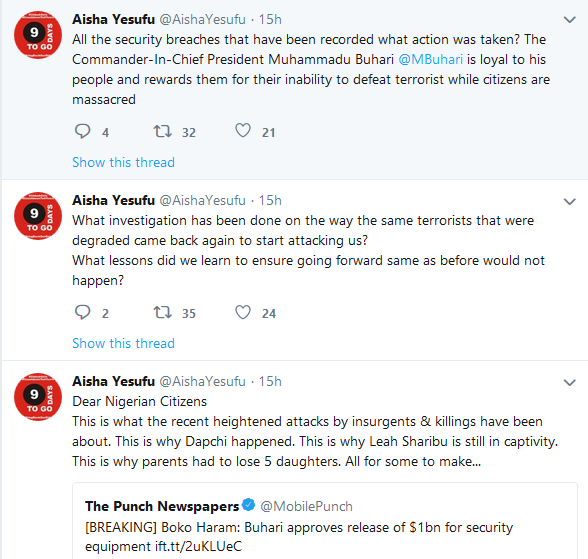Image resolution: width=588 pixels, height=559 pixels.
Task: Retweet the tweet with 35 retweets
Action: (x=163, y=312)
